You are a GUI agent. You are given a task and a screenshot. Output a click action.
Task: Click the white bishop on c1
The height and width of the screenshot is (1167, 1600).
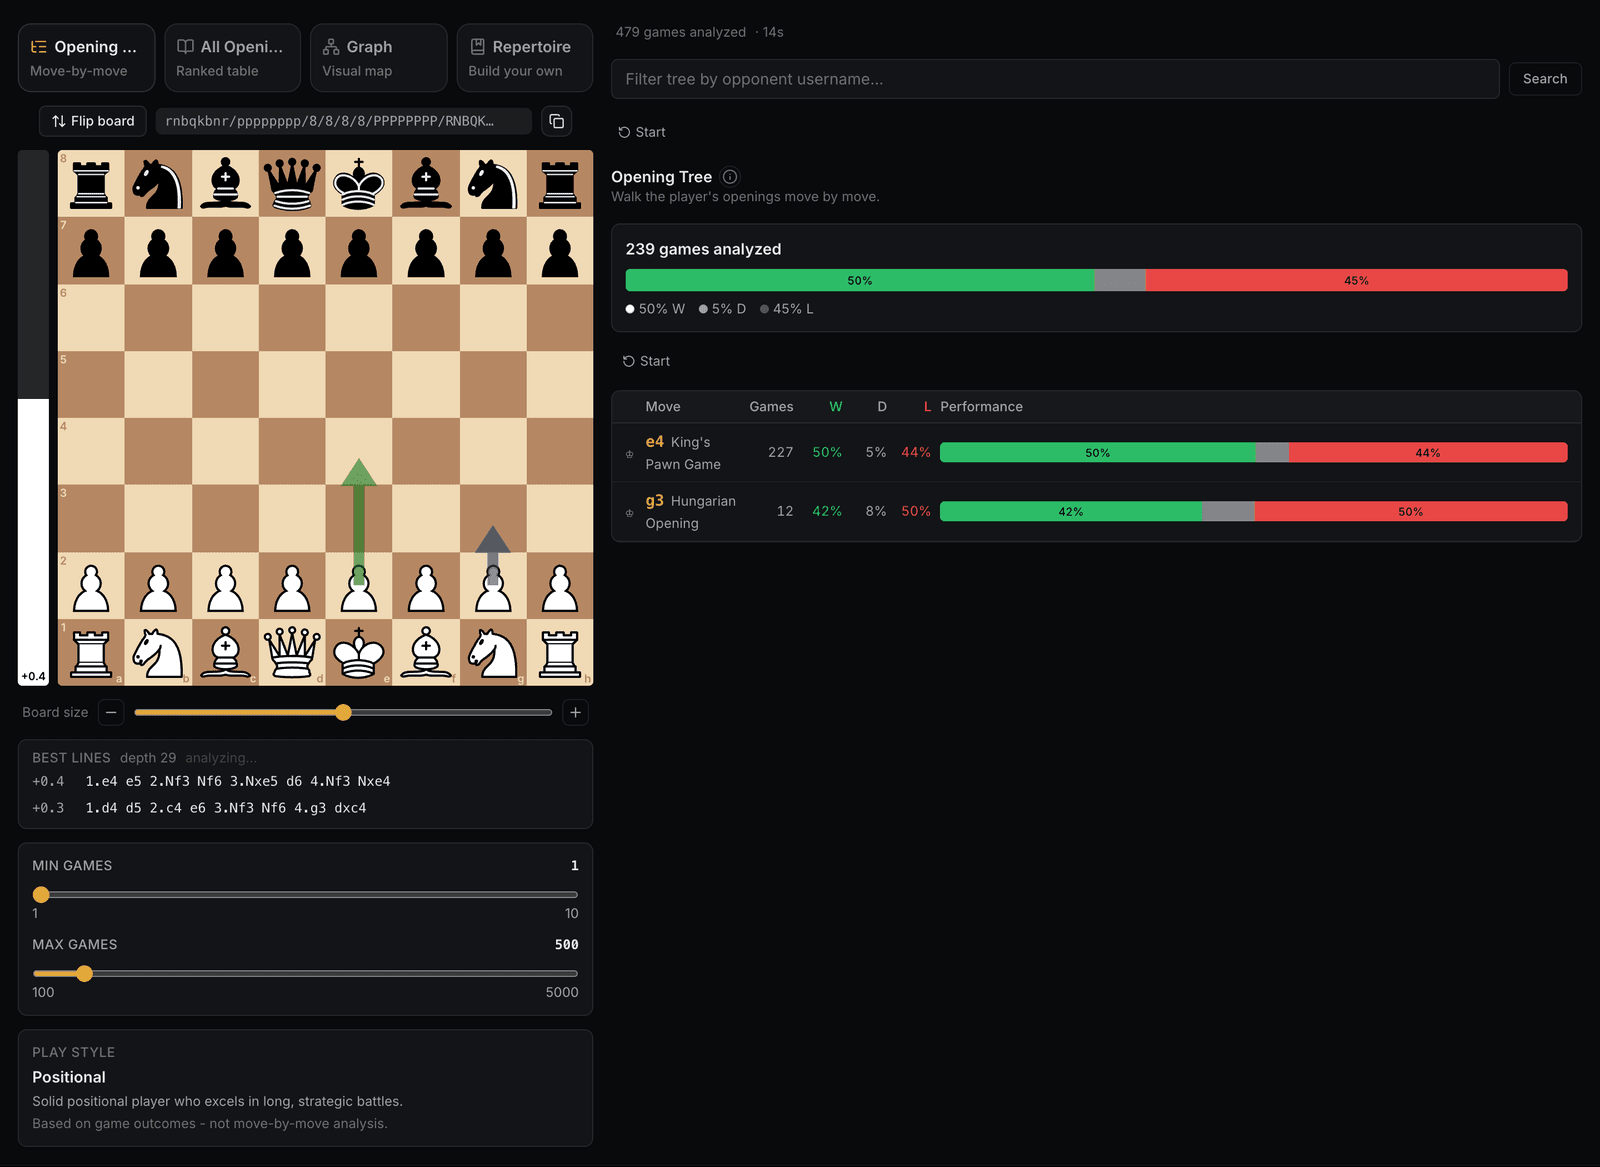pyautogui.click(x=225, y=652)
